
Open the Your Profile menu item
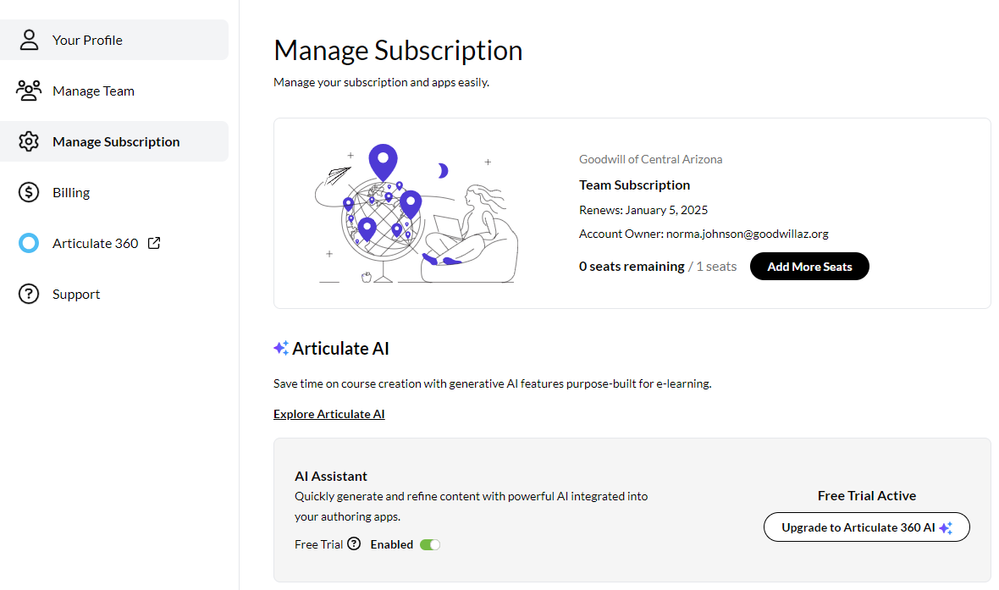(x=87, y=40)
